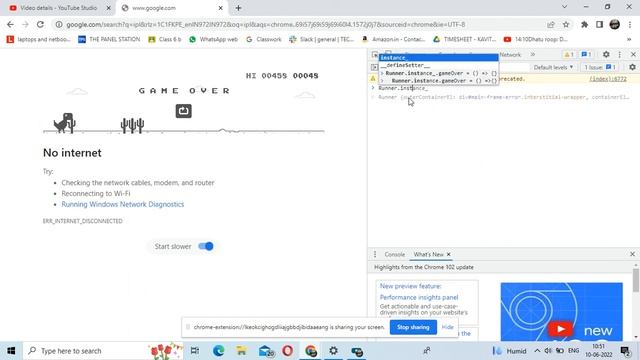
Task: Switch to Video details YouTube Studio tab
Action: 59,8
